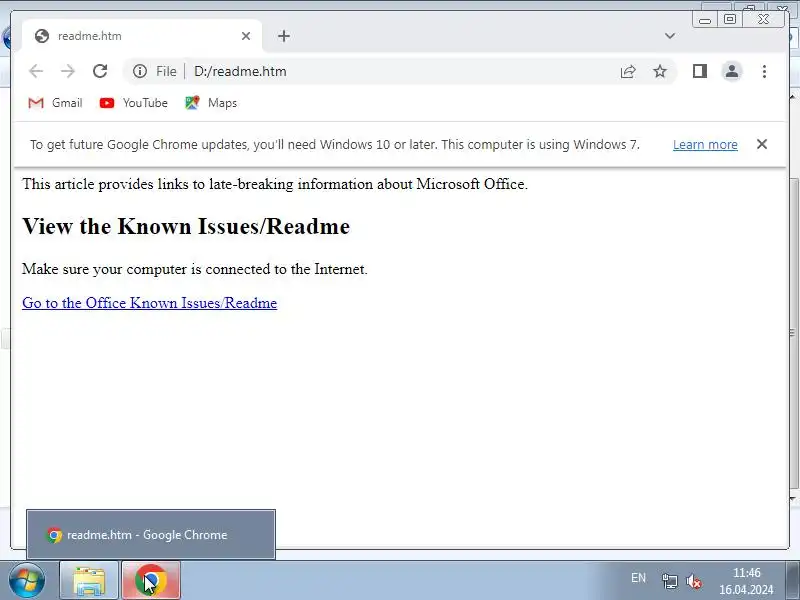Open Windows Explorer from the taskbar
800x600 pixels.
pyautogui.click(x=89, y=581)
